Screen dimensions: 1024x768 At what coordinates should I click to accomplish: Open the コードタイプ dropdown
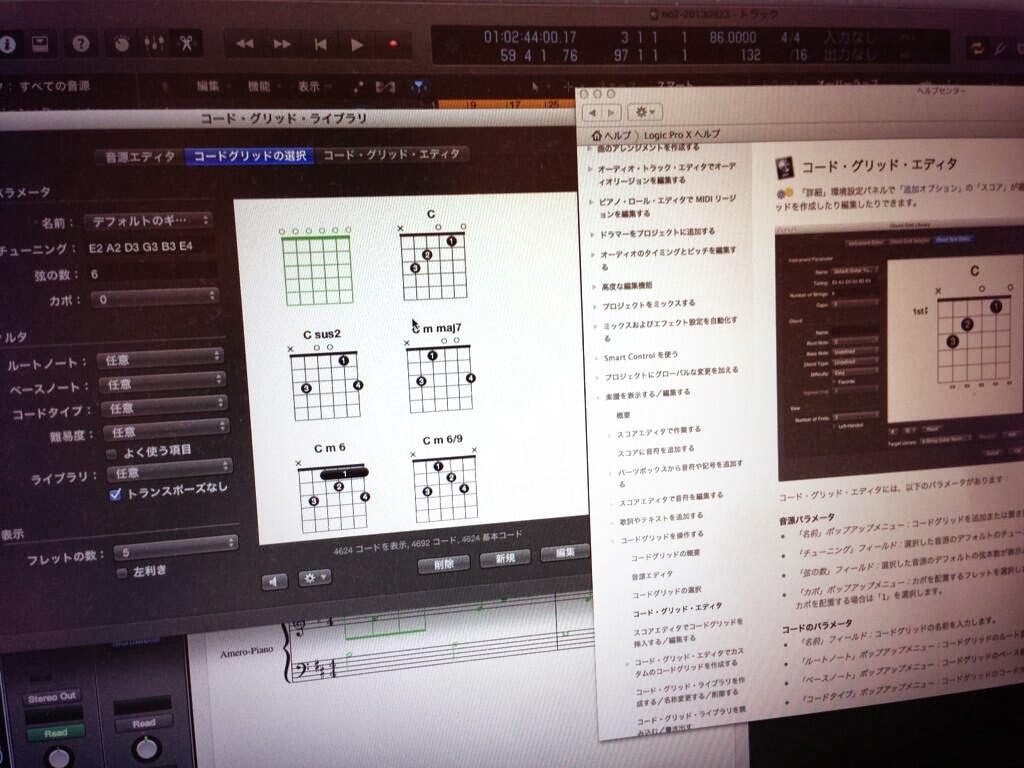coord(164,406)
